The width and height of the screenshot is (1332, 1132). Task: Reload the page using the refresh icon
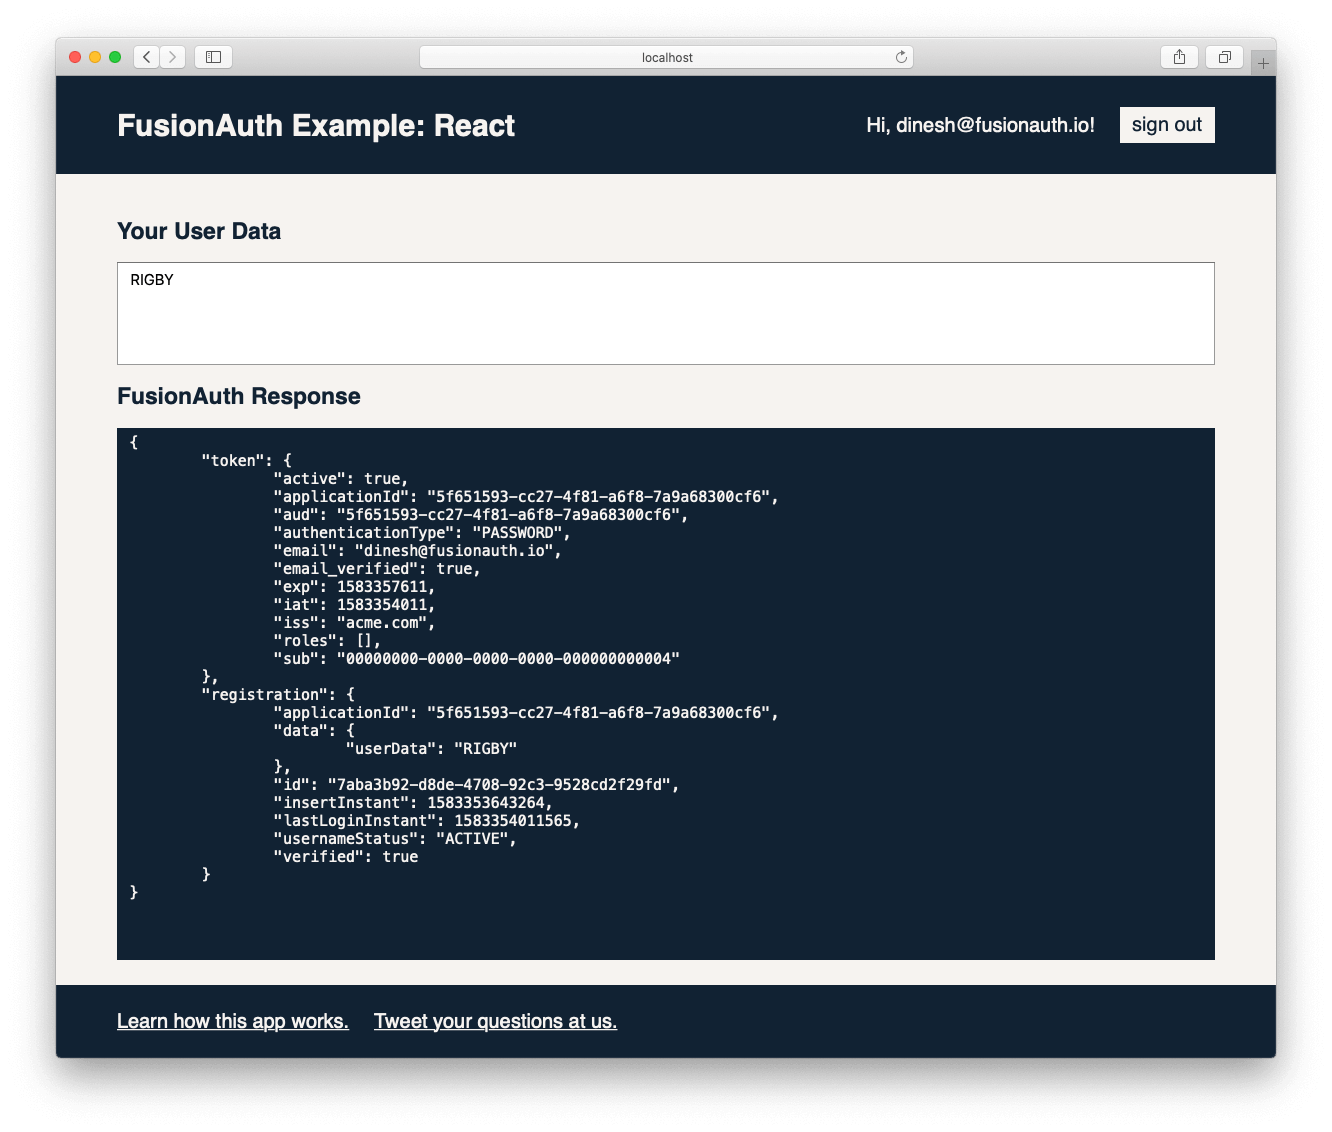(901, 57)
